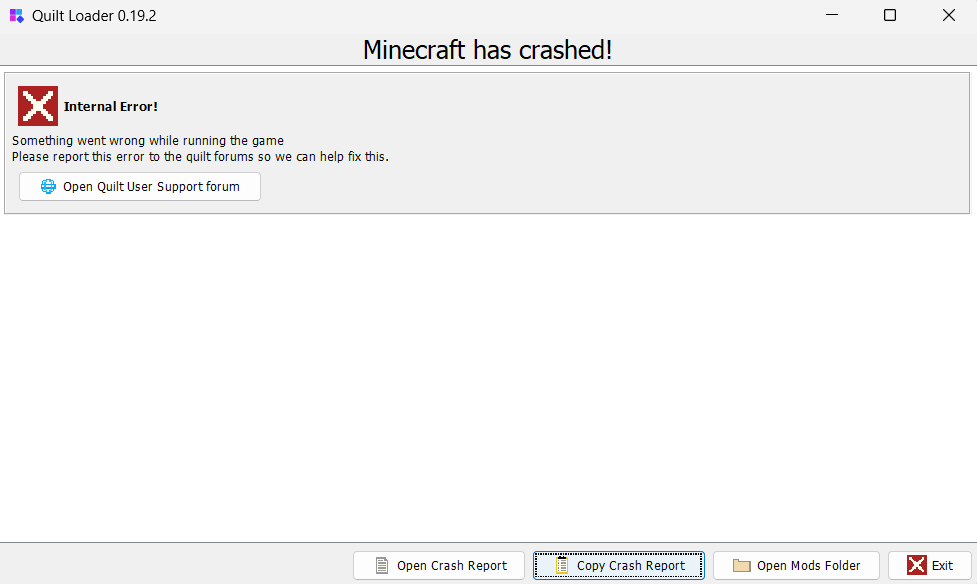Minimize the Quilt Loader window
Viewport: 977px width, 584px height.
832,15
